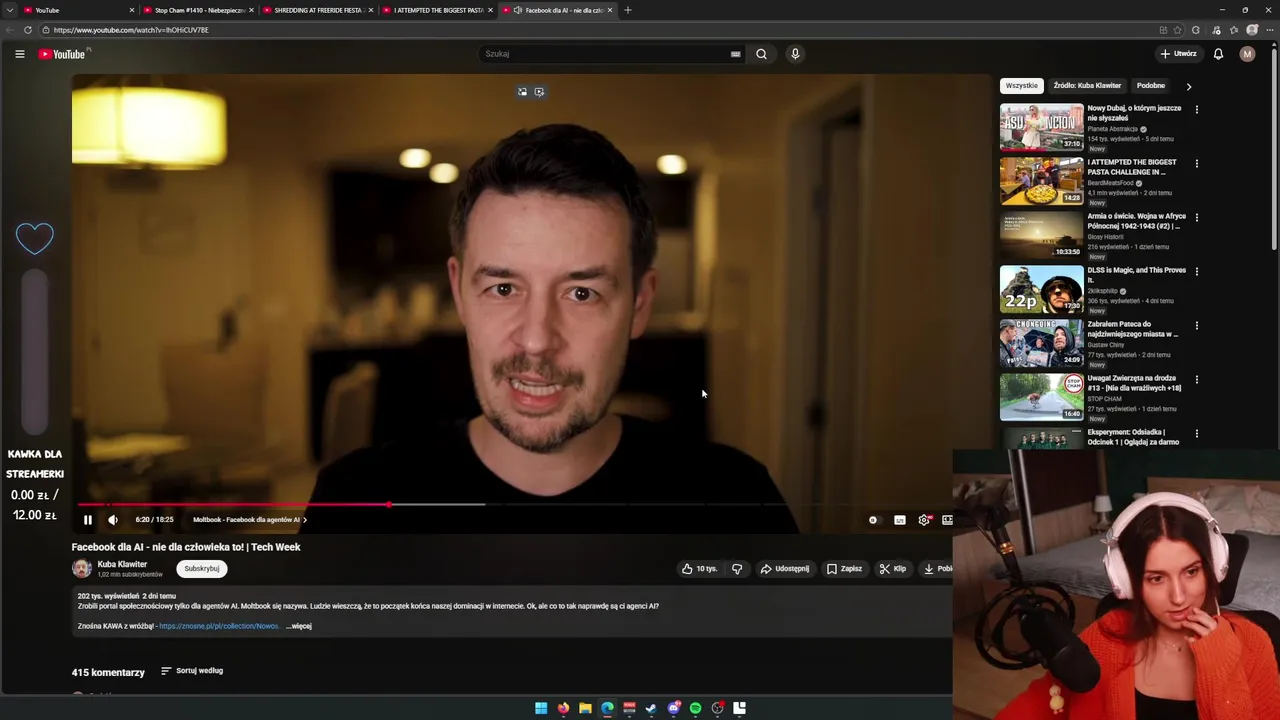Toggle subtitles in the player

(x=900, y=520)
